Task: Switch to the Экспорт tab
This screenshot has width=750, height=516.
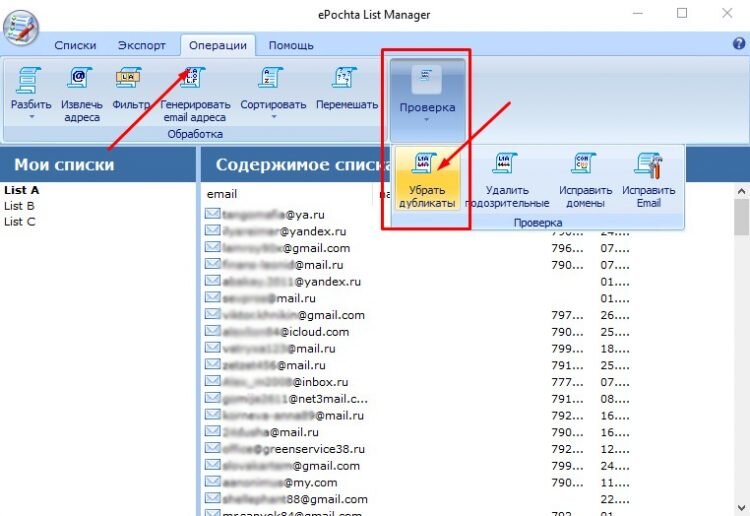Action: pyautogui.click(x=142, y=45)
